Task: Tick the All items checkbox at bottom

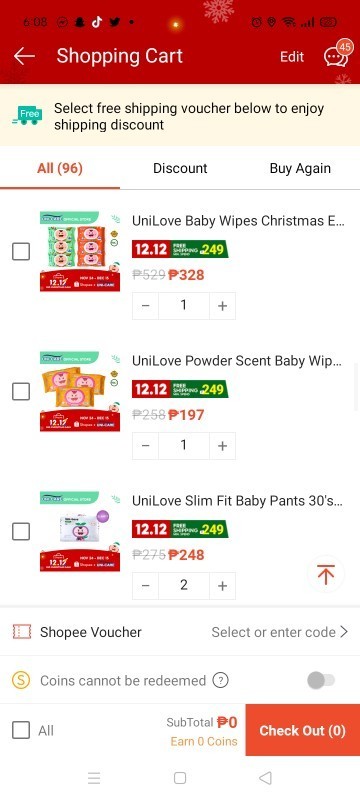Action: click(21, 730)
